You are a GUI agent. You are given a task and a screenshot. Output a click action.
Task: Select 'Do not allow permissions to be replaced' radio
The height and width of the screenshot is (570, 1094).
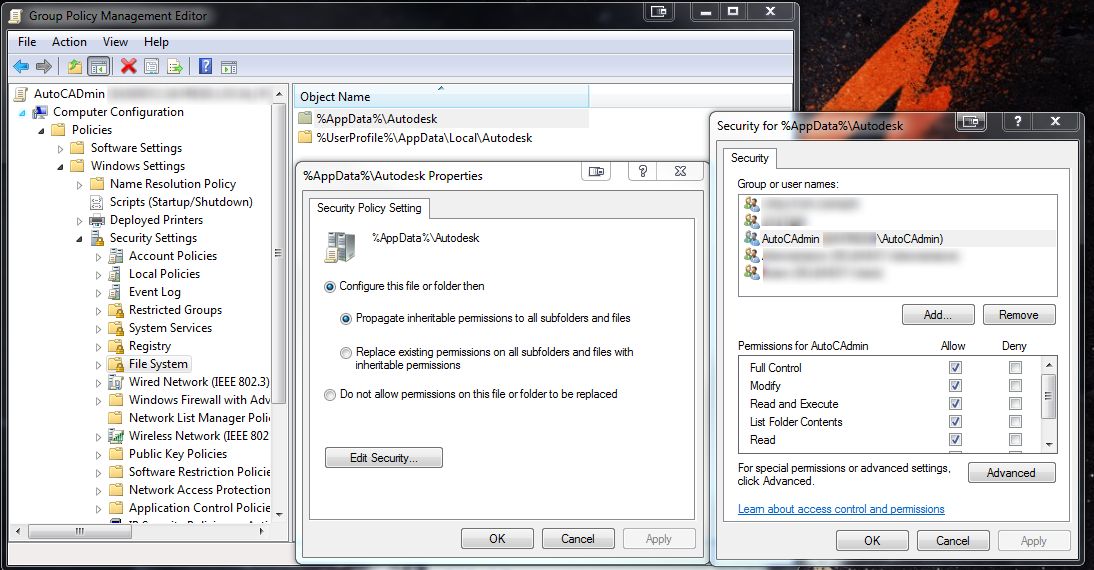click(x=330, y=395)
